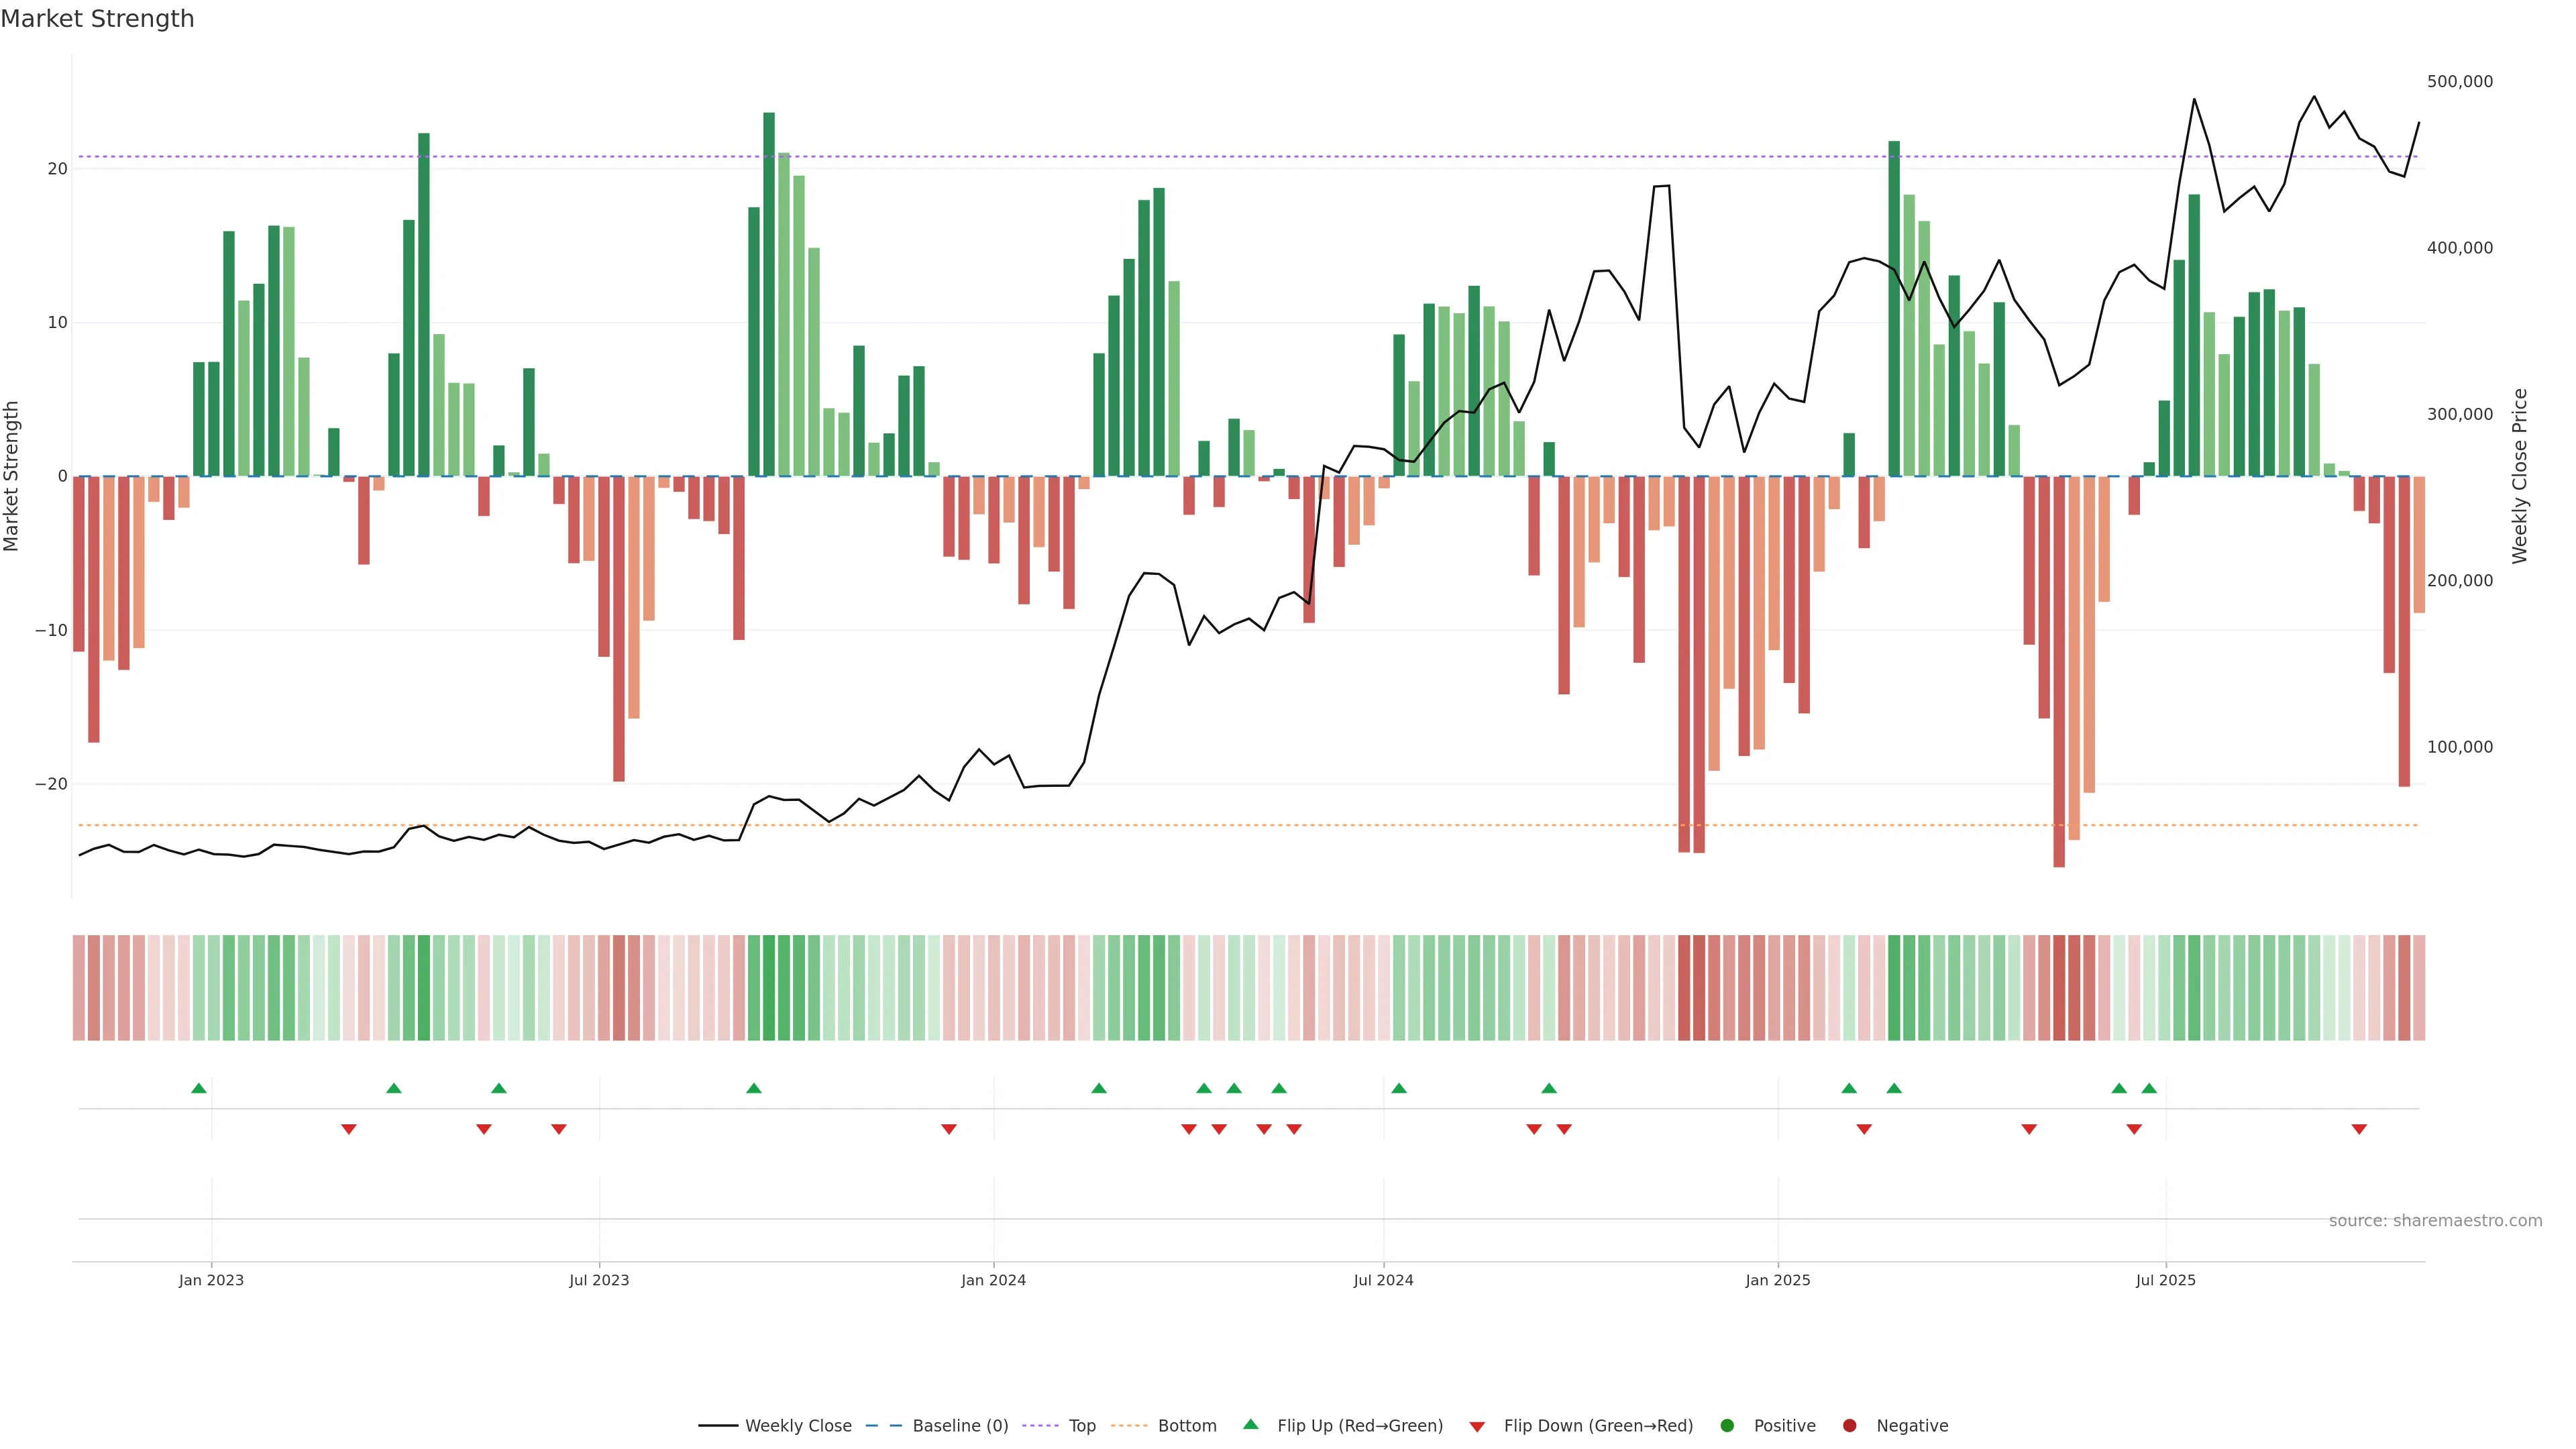This screenshot has height=1449, width=2576.
Task: Click the Market Strength chart title
Action: pos(97,19)
